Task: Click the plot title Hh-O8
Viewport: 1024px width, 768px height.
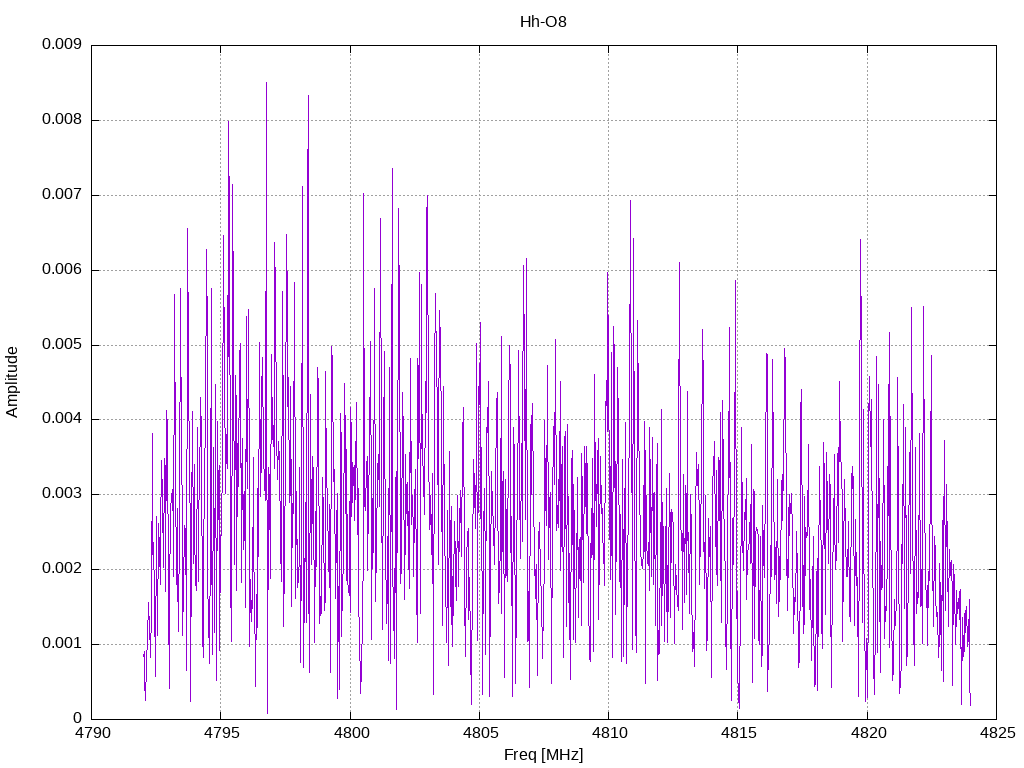Action: (543, 22)
